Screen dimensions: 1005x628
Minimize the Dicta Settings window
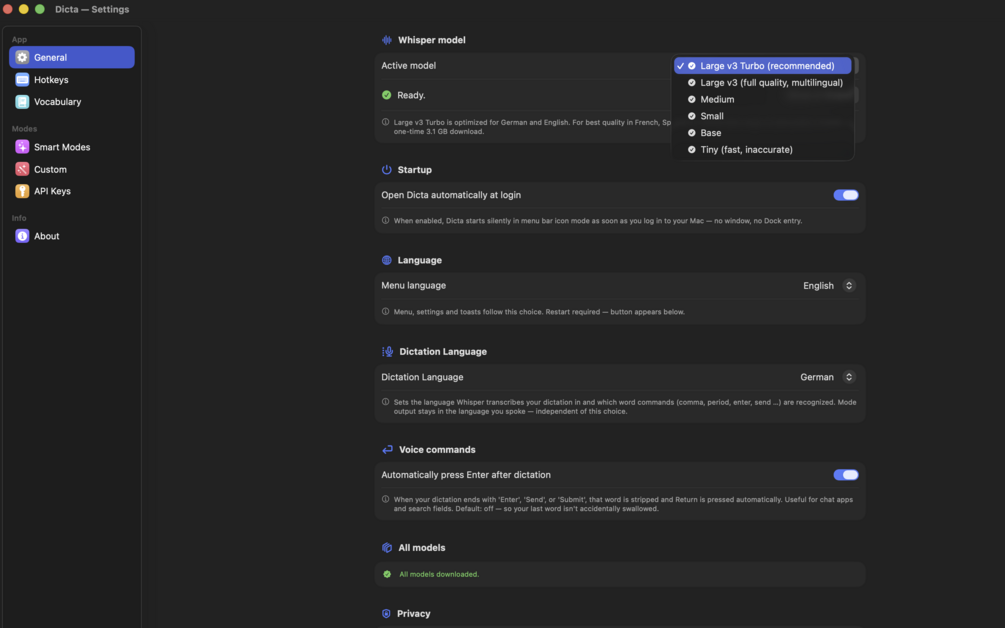click(24, 9)
